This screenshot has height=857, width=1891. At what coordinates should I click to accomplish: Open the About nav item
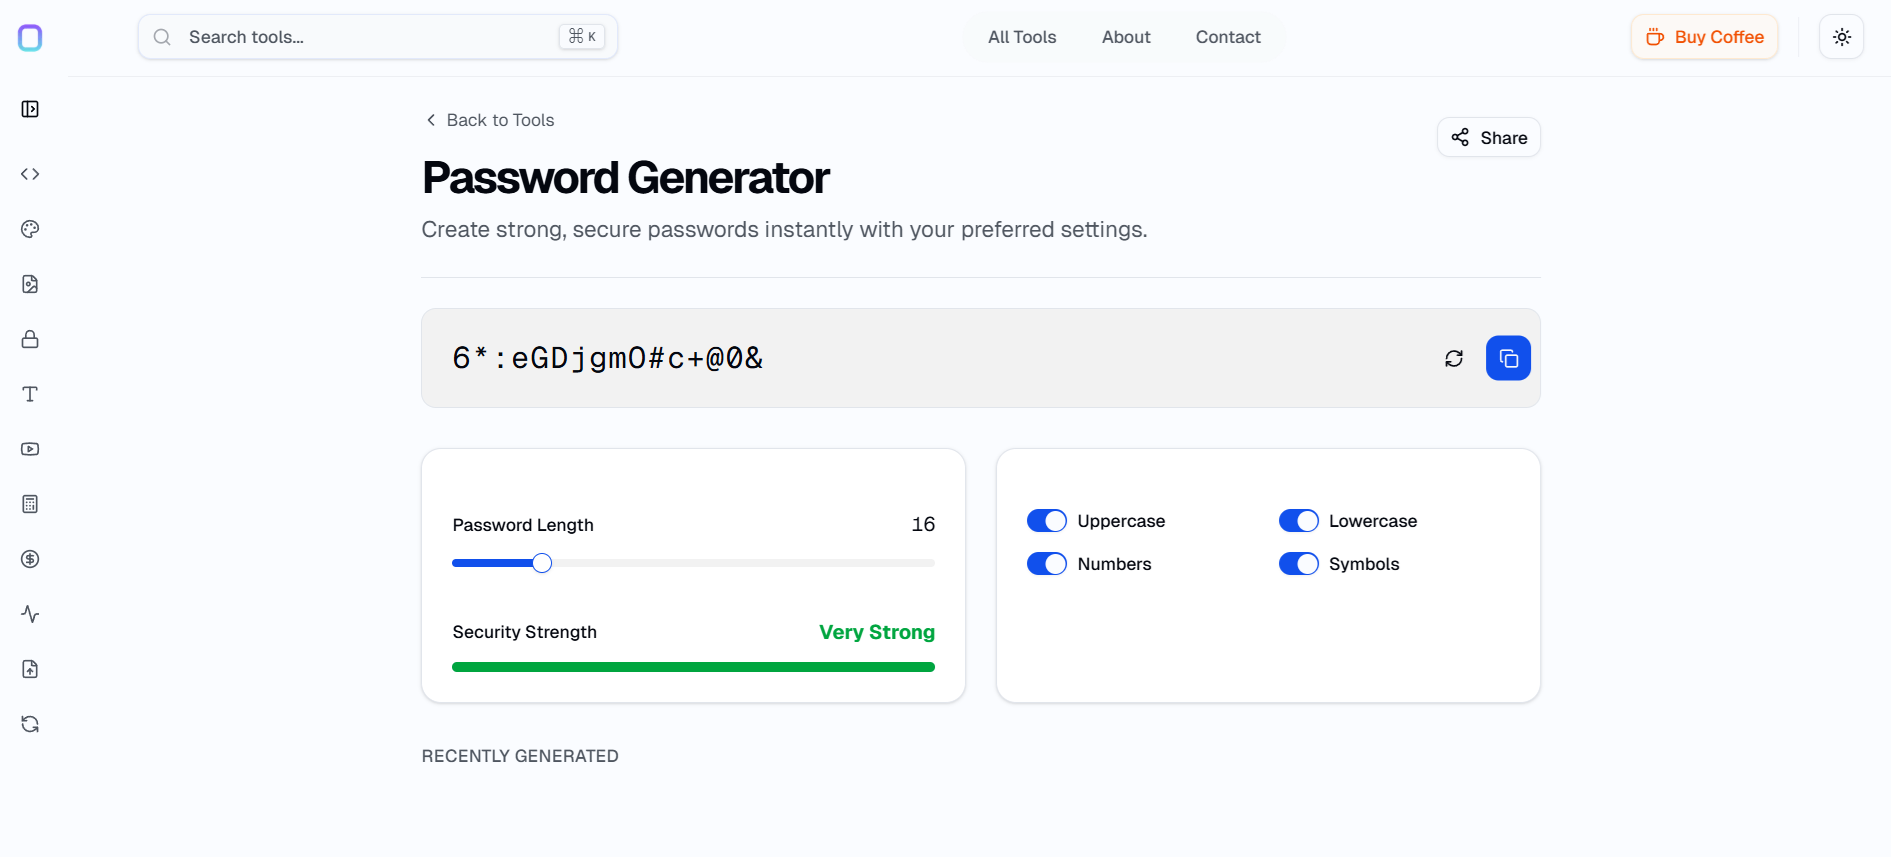(x=1126, y=37)
